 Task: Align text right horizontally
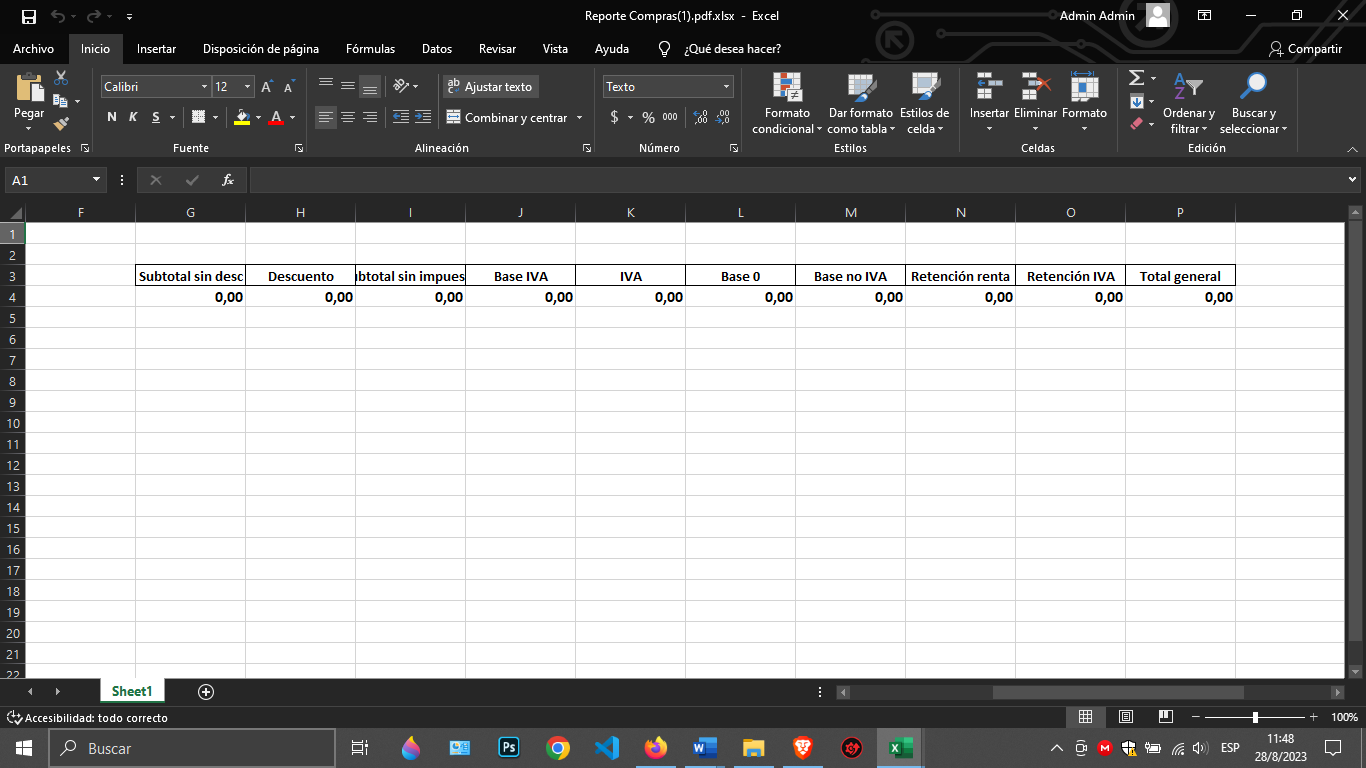[370, 117]
